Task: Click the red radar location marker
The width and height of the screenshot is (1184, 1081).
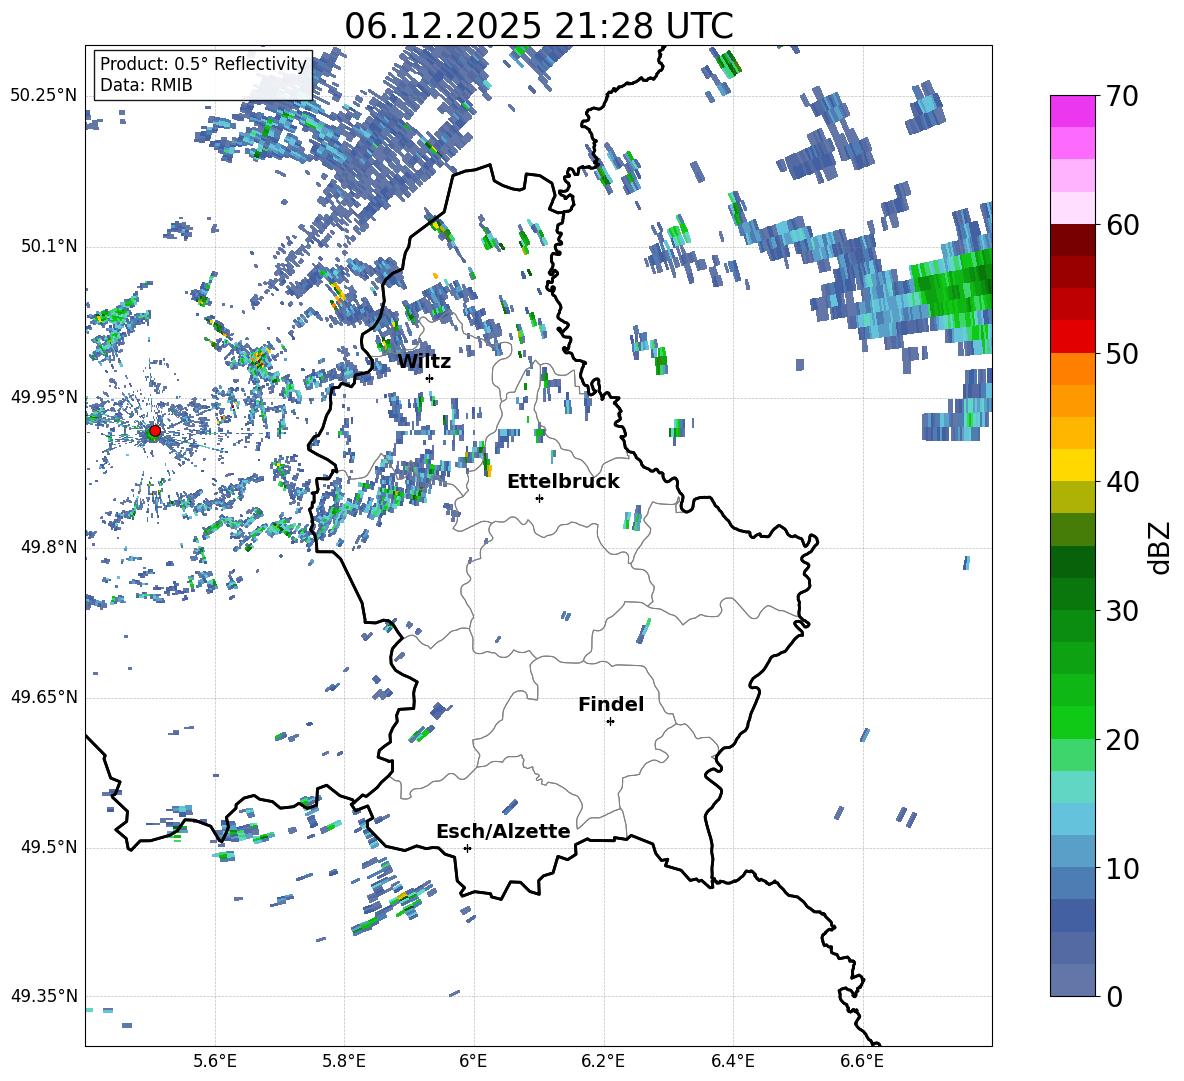Action: pyautogui.click(x=155, y=431)
